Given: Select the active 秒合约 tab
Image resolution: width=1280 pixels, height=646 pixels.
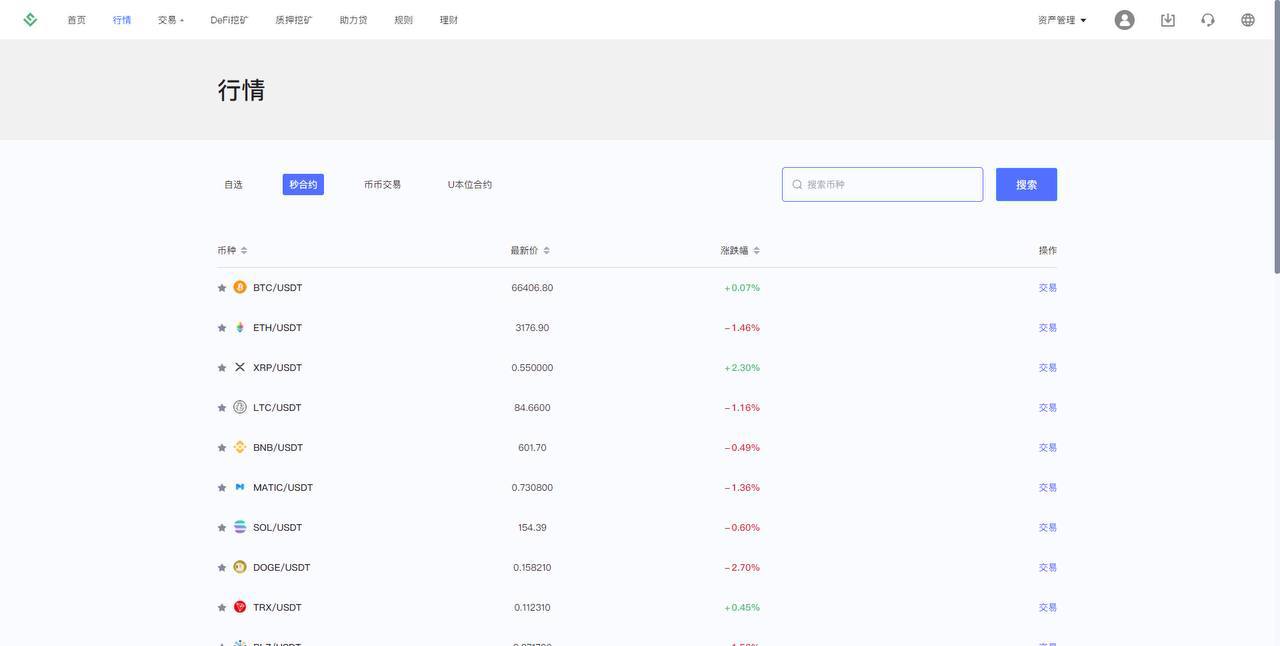Looking at the screenshot, I should pos(303,182).
